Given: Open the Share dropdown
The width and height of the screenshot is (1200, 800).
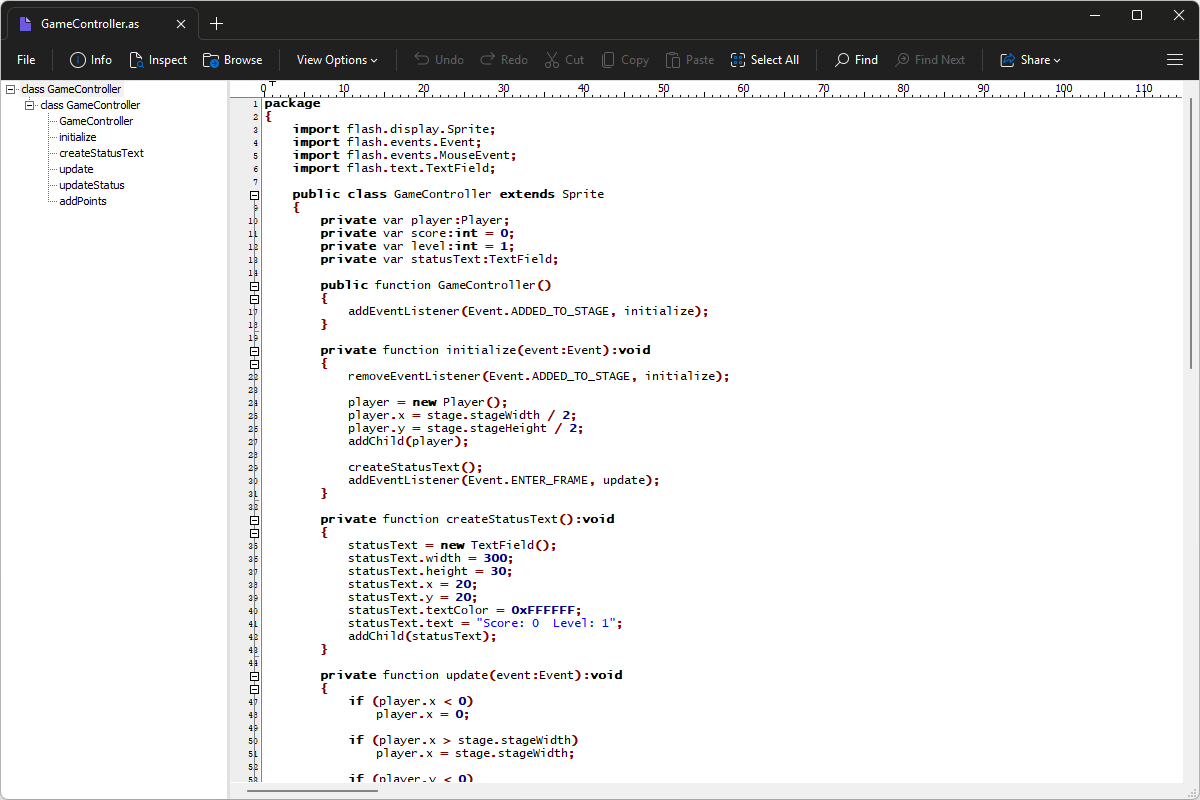Looking at the screenshot, I should (1030, 60).
